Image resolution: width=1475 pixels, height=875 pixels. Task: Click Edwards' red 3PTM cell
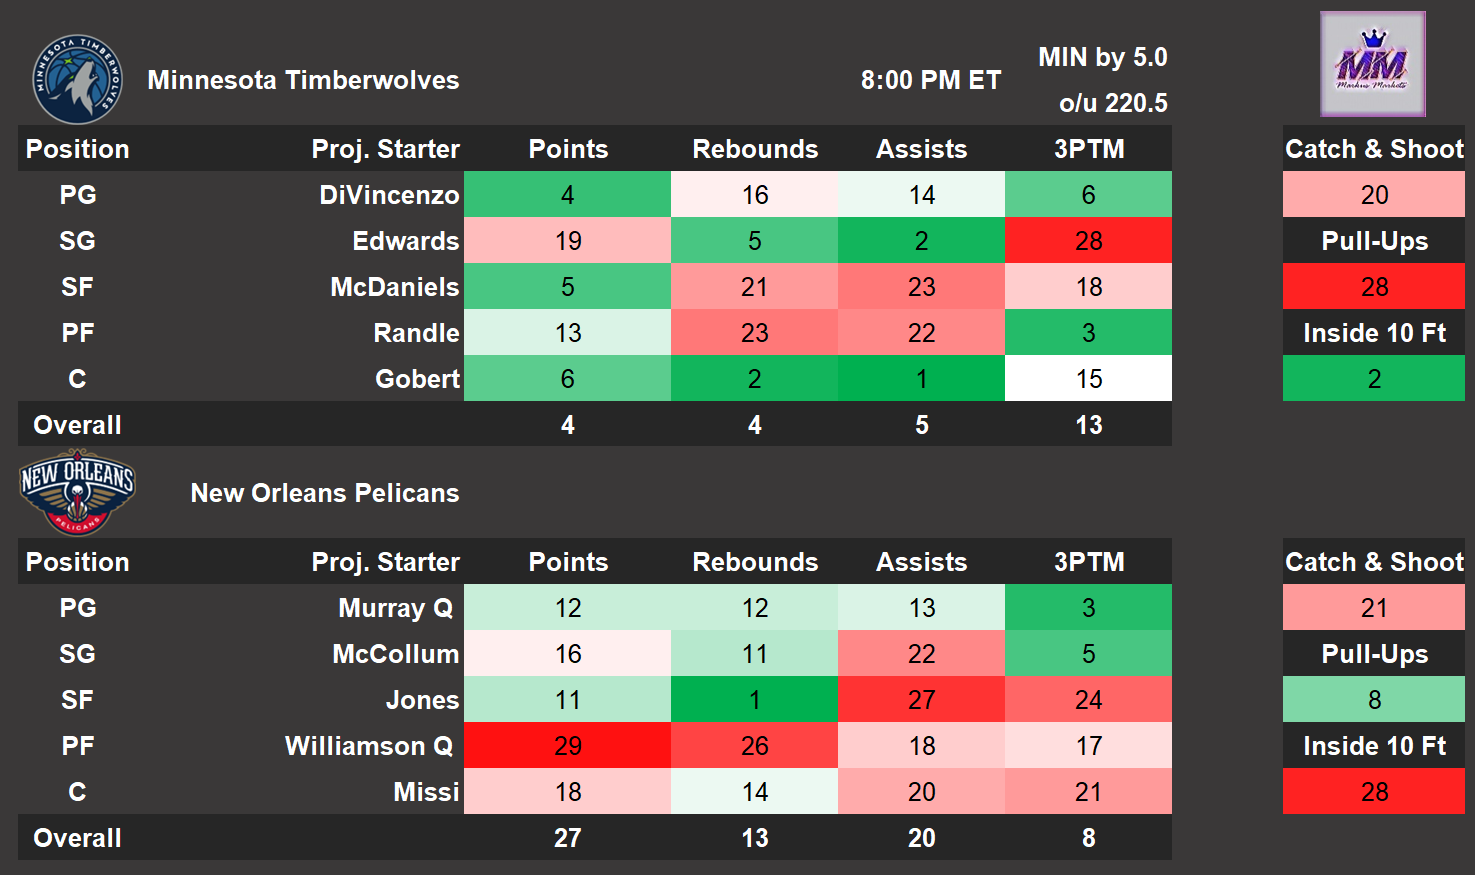[1088, 241]
